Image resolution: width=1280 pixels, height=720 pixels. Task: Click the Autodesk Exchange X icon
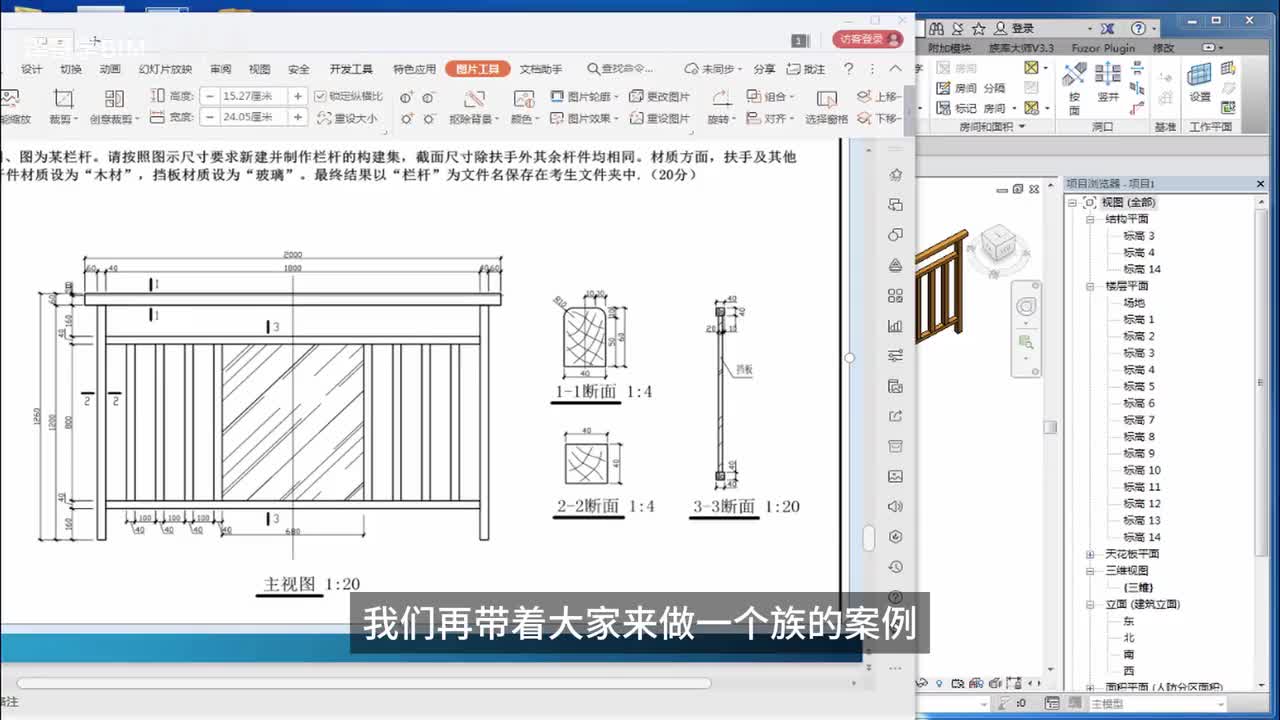click(x=1107, y=28)
